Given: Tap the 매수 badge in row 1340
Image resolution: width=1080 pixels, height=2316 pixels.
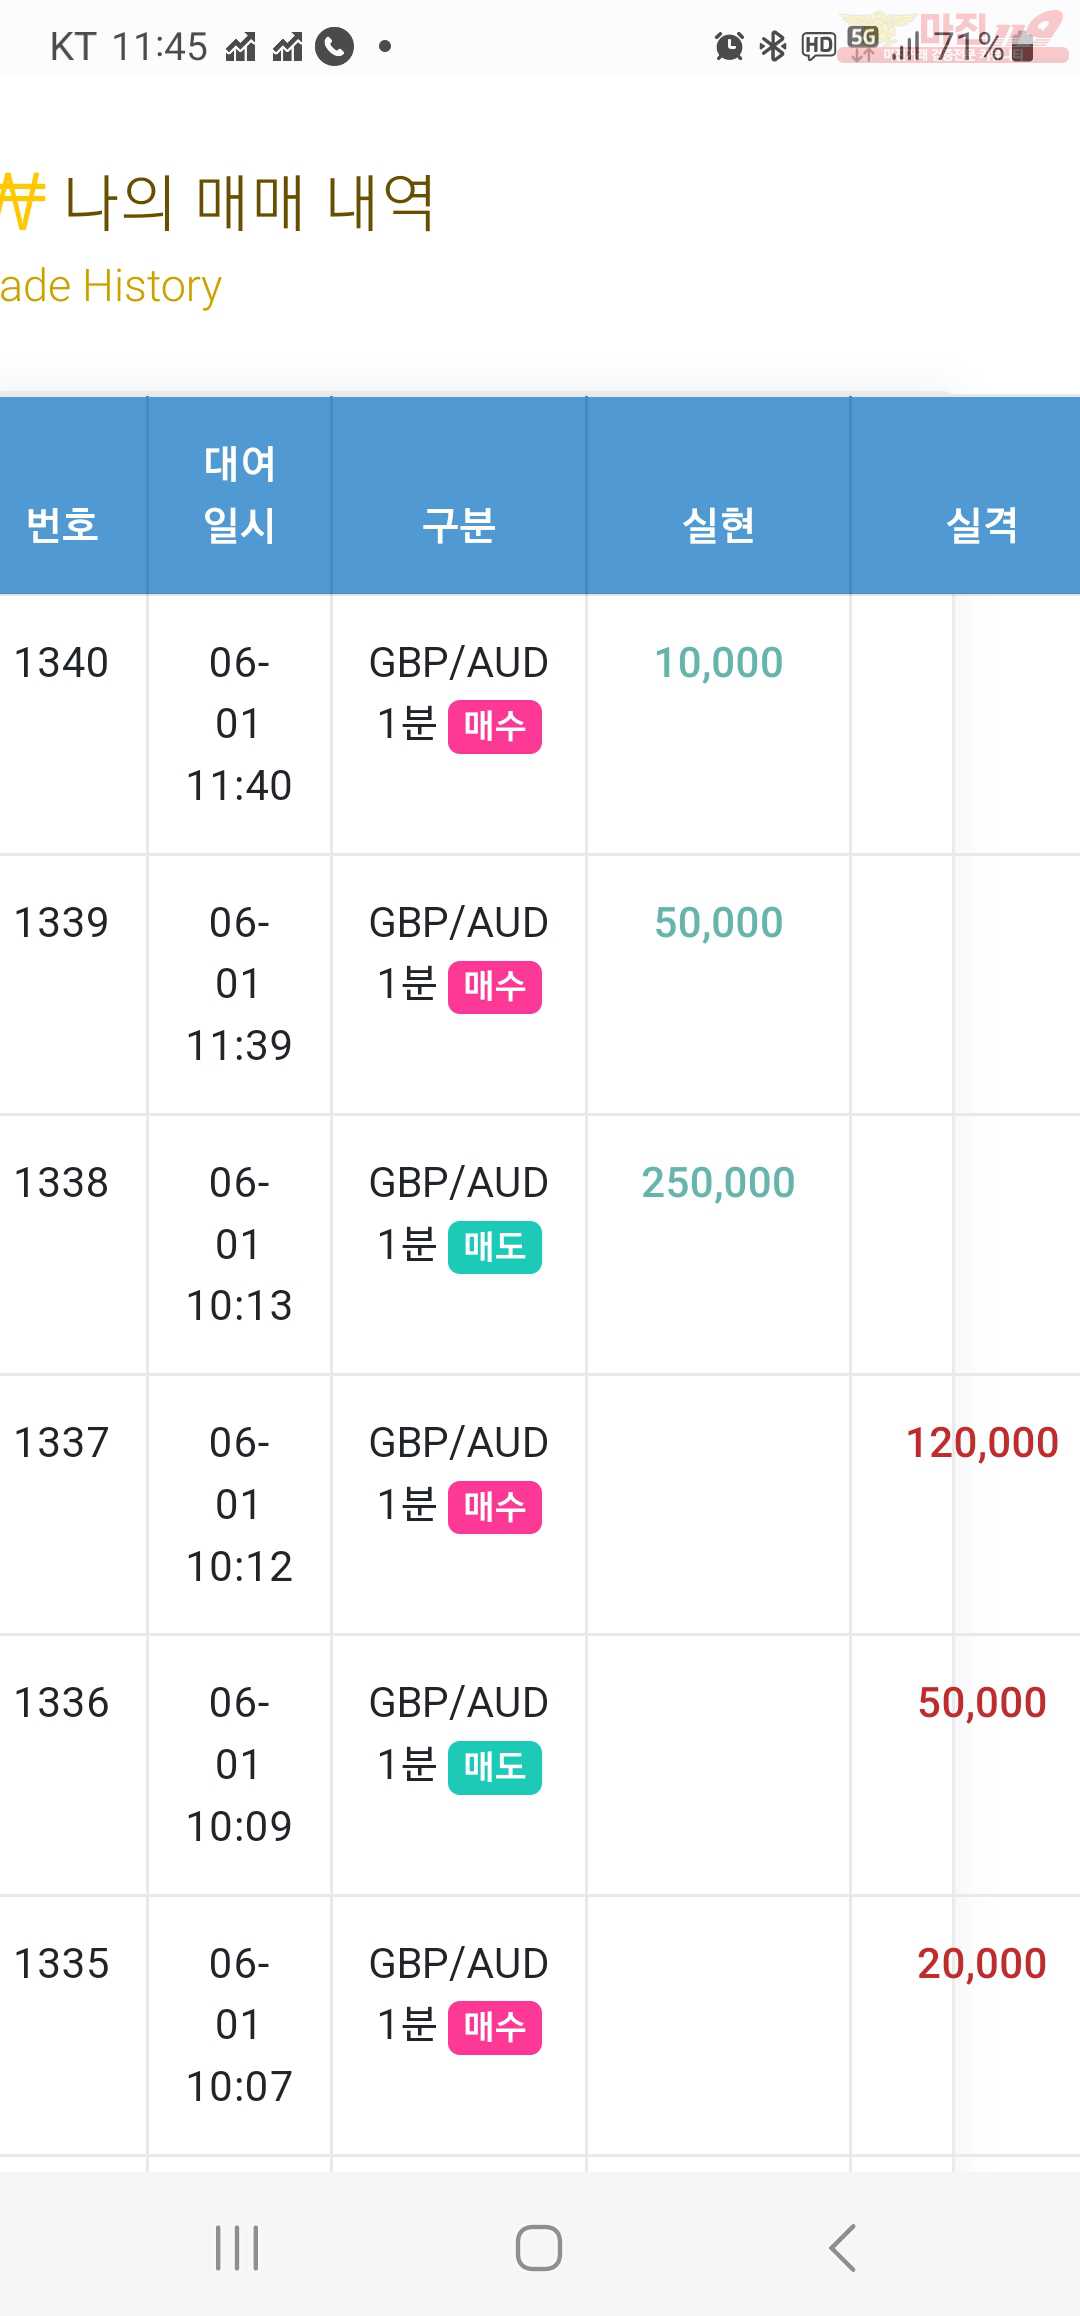Looking at the screenshot, I should point(494,726).
